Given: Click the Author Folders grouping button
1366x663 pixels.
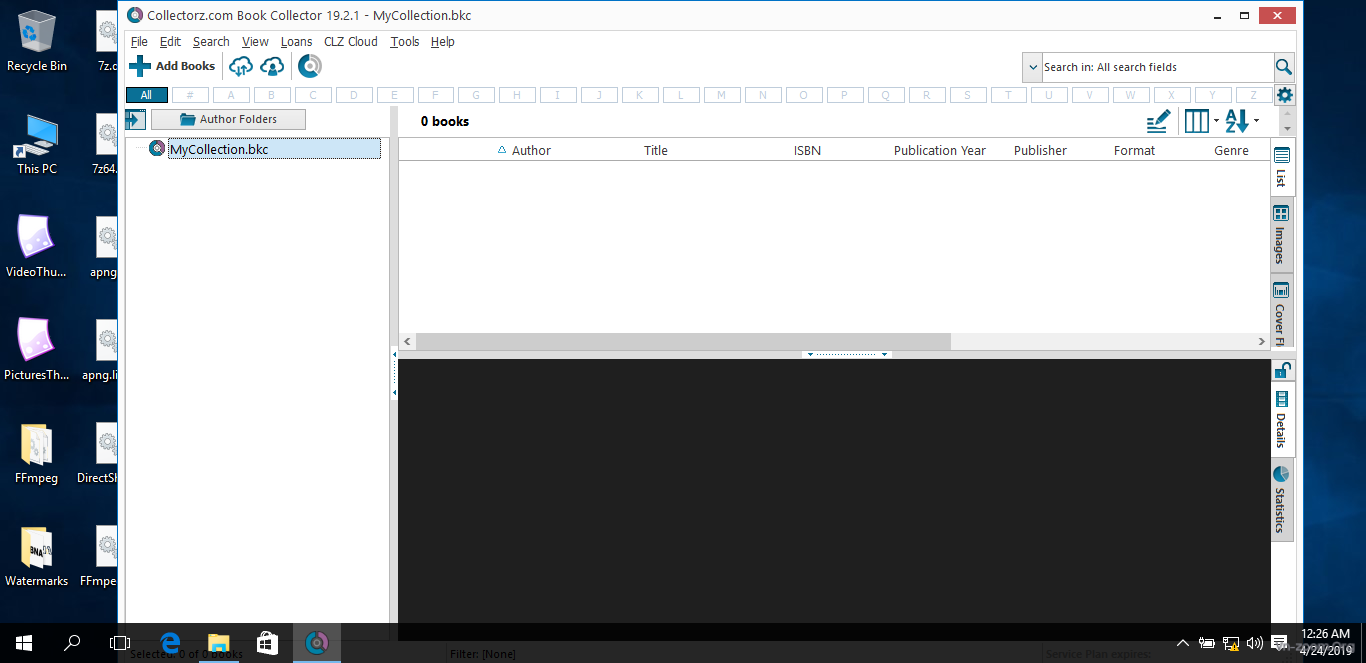Looking at the screenshot, I should click(x=228, y=119).
